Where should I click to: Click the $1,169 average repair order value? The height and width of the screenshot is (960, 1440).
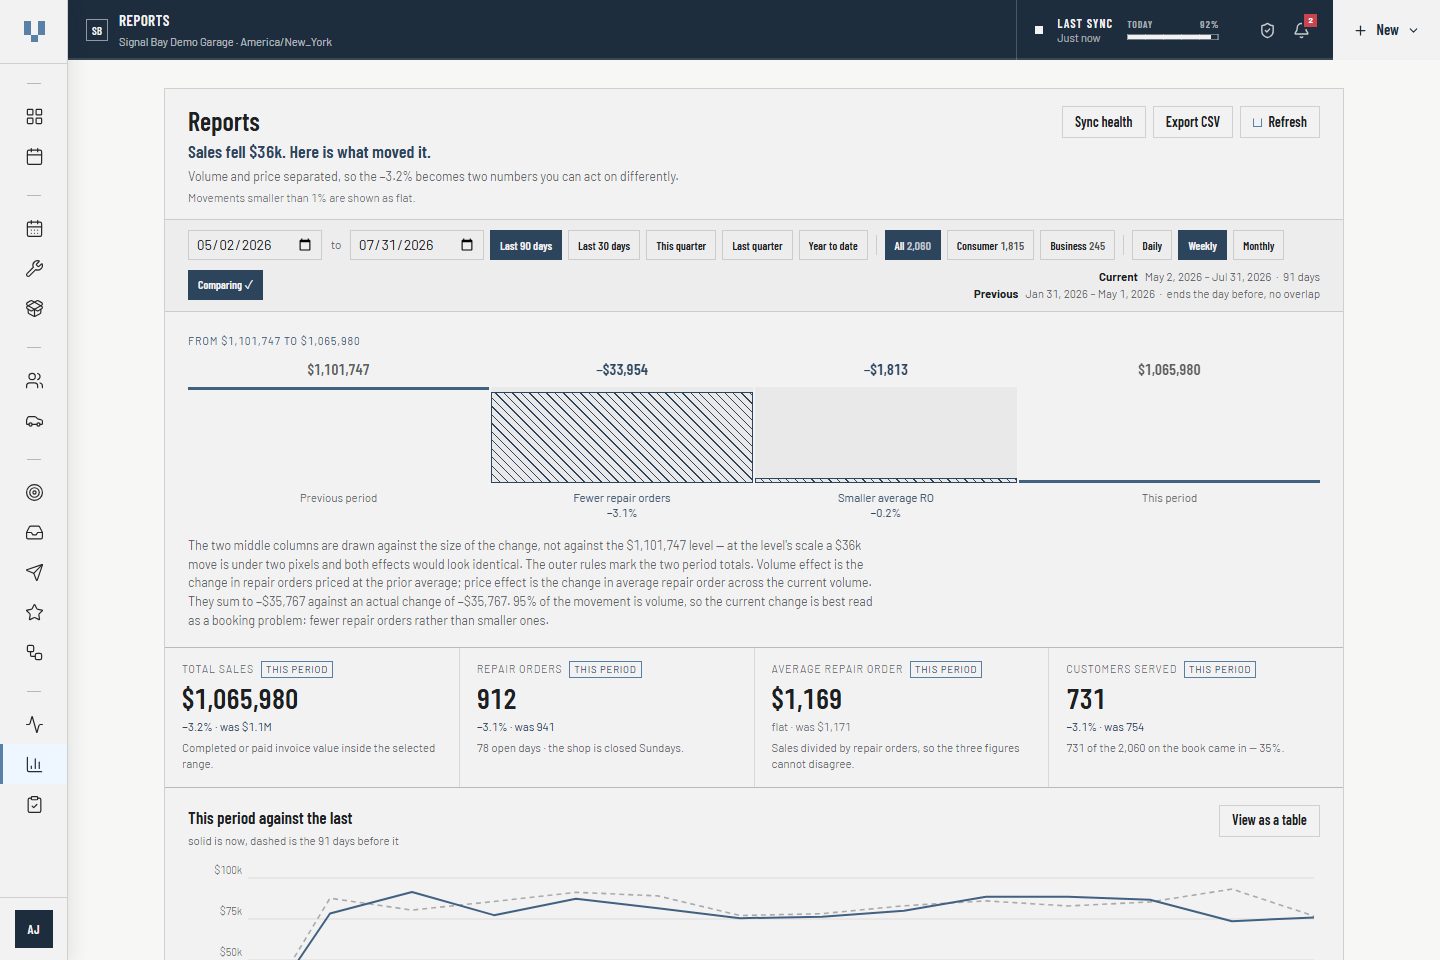pyautogui.click(x=807, y=699)
